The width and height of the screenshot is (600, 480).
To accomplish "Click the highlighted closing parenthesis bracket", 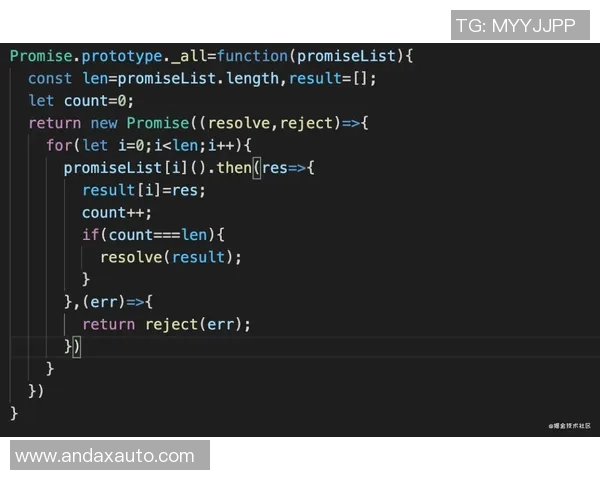I will click(x=77, y=347).
